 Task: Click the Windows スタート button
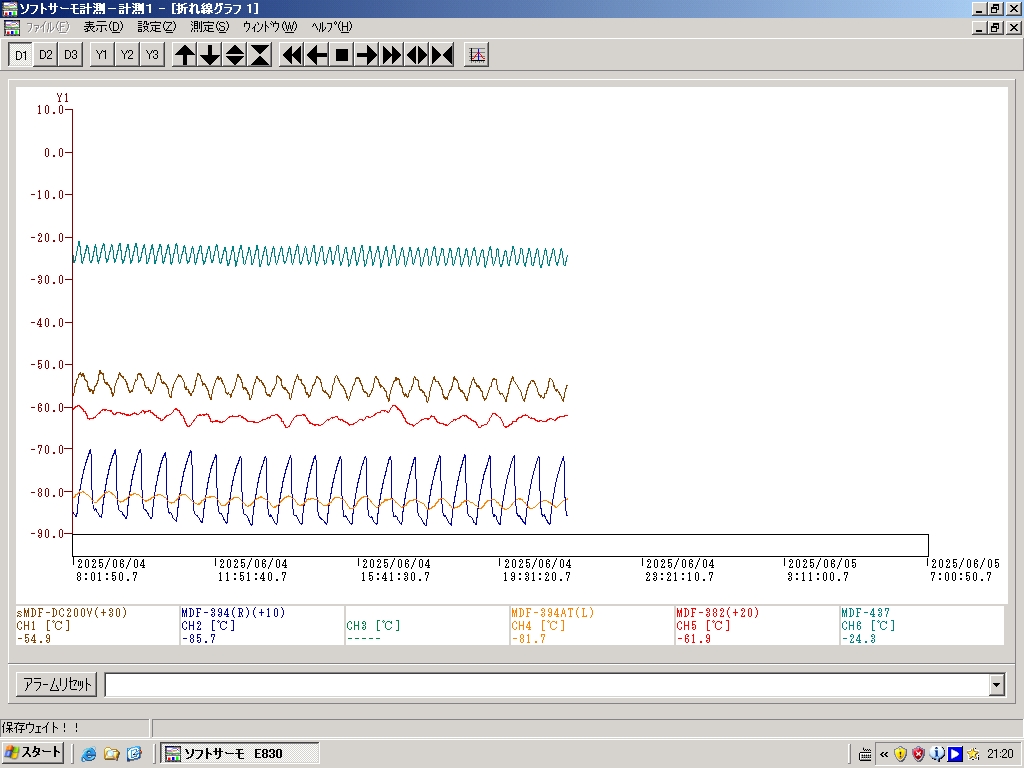33,753
